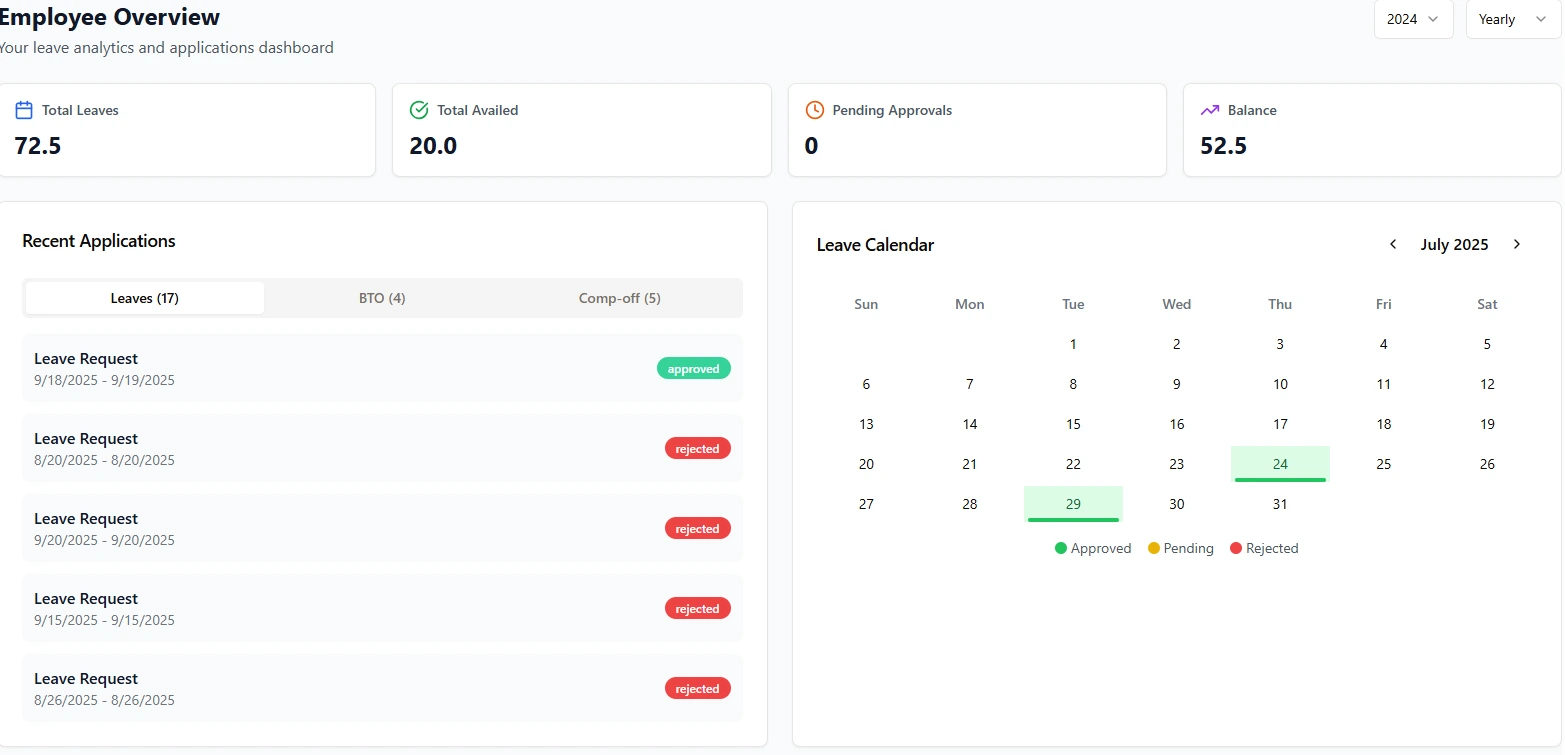Open the Yearly period dropdown
Image resolution: width=1565 pixels, height=755 pixels.
1512,19
